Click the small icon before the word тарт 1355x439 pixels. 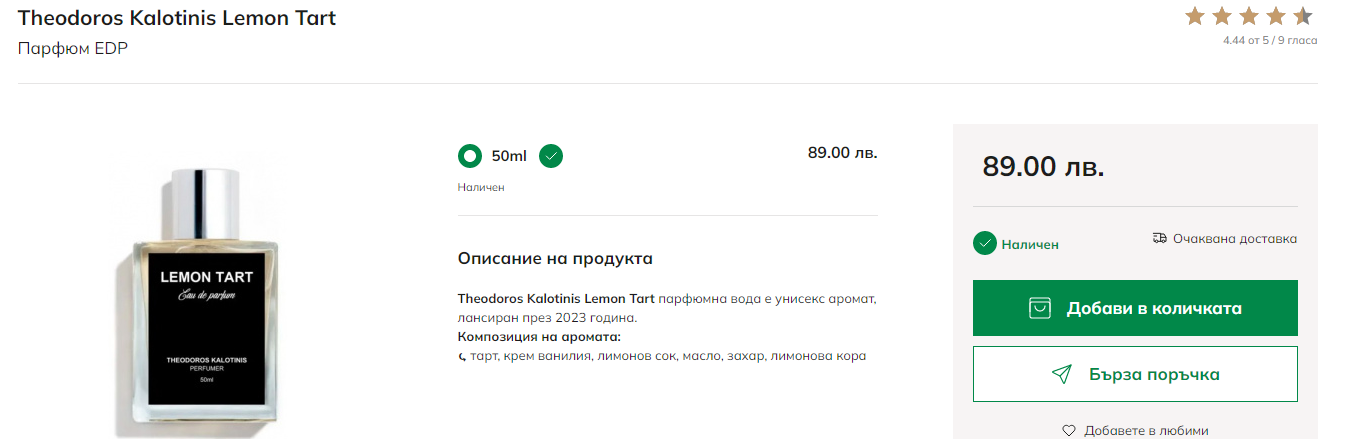(462, 356)
